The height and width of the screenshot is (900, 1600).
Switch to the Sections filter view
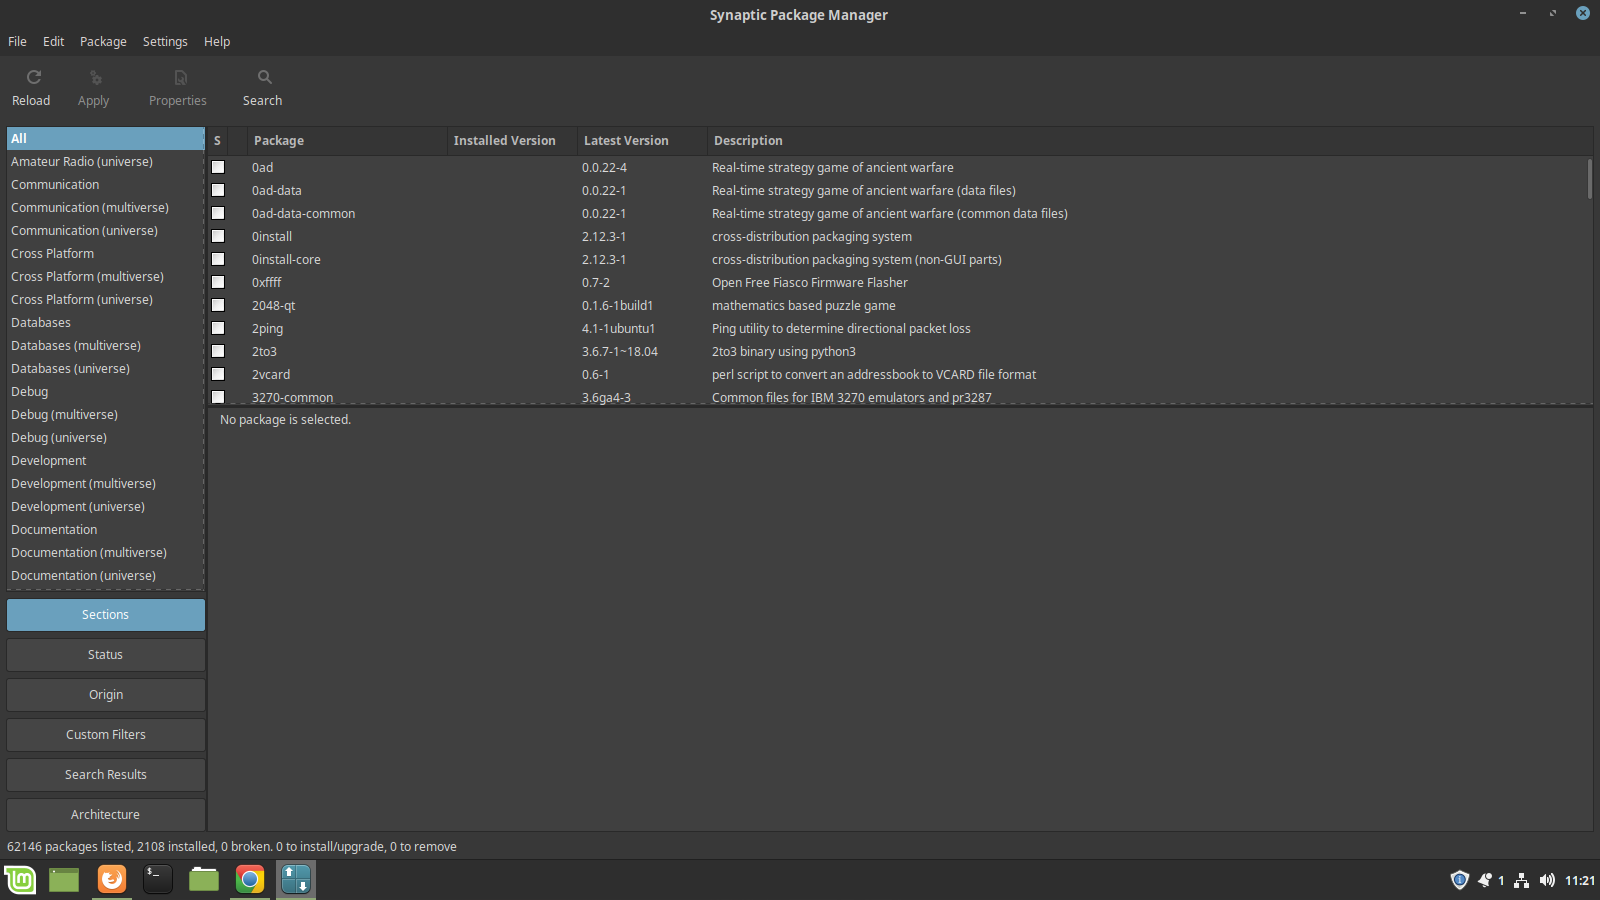(106, 615)
